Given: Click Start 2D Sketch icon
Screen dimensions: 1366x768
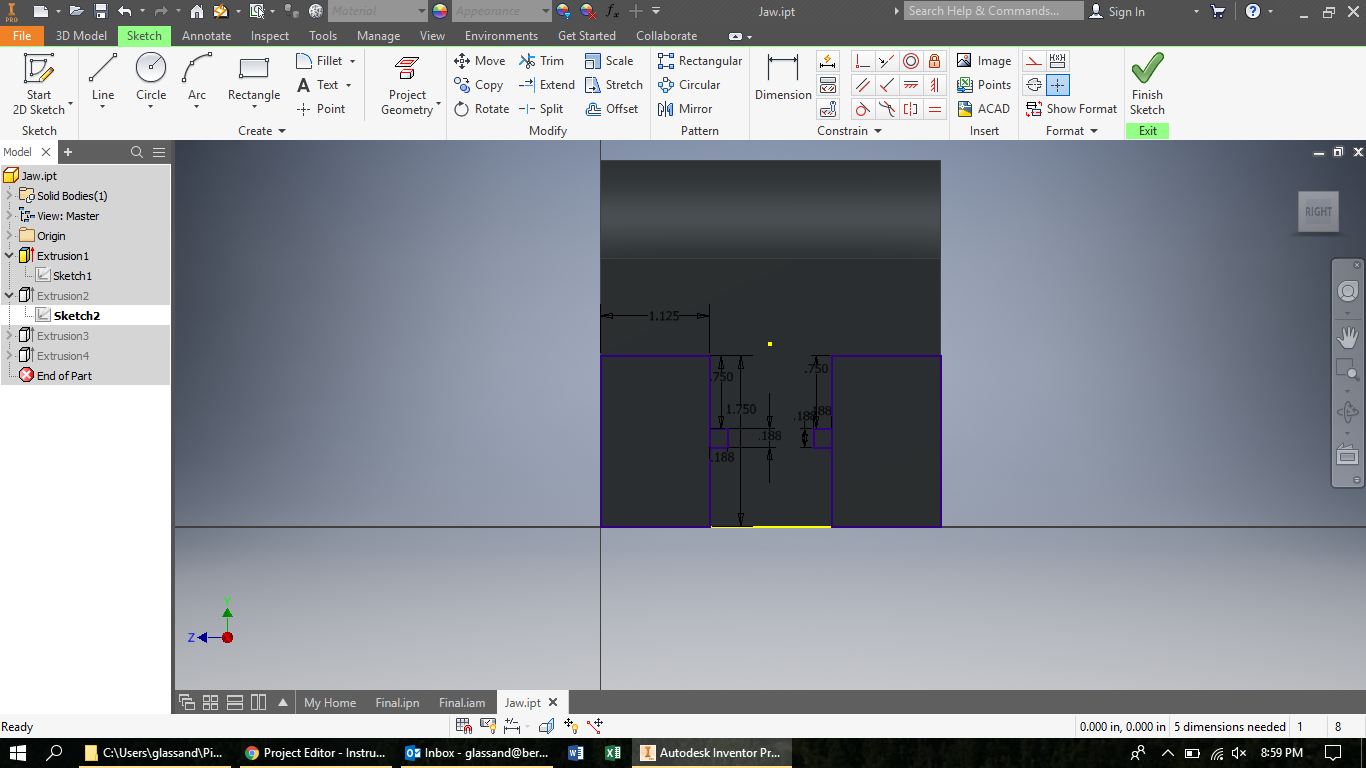Looking at the screenshot, I should click(39, 68).
